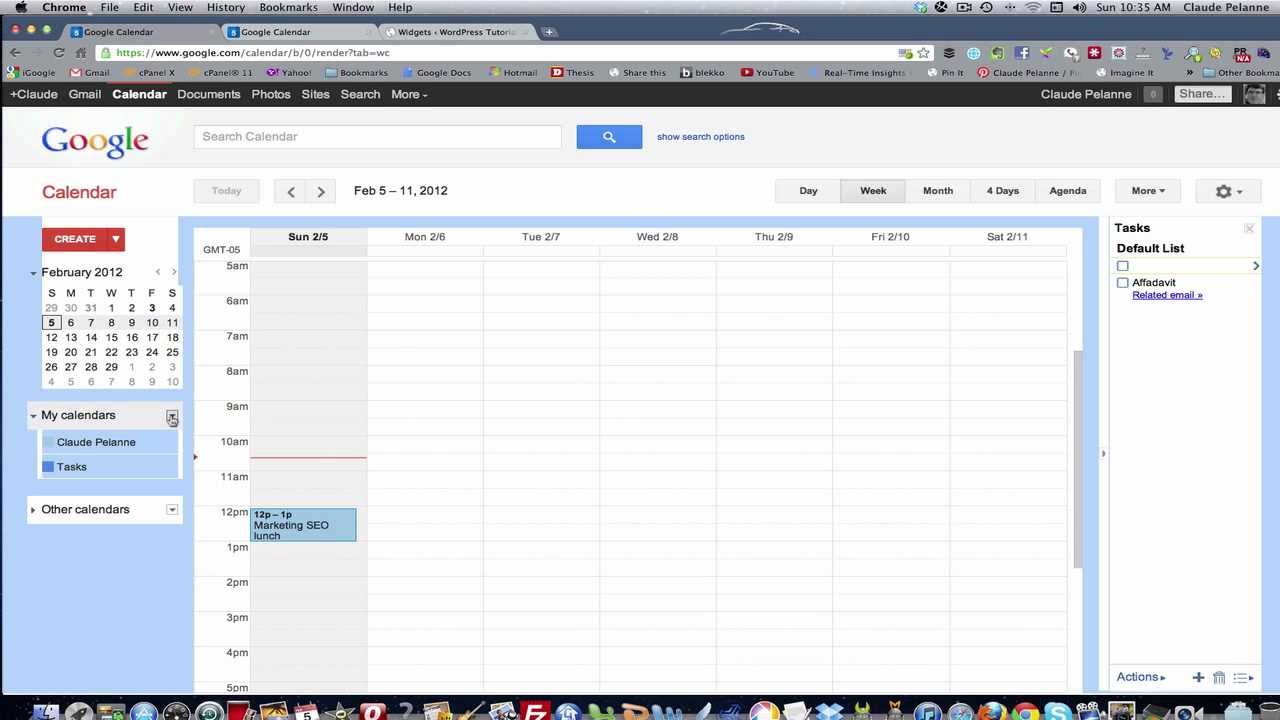
Task: Add a new task with plus icon
Action: pyautogui.click(x=1198, y=678)
